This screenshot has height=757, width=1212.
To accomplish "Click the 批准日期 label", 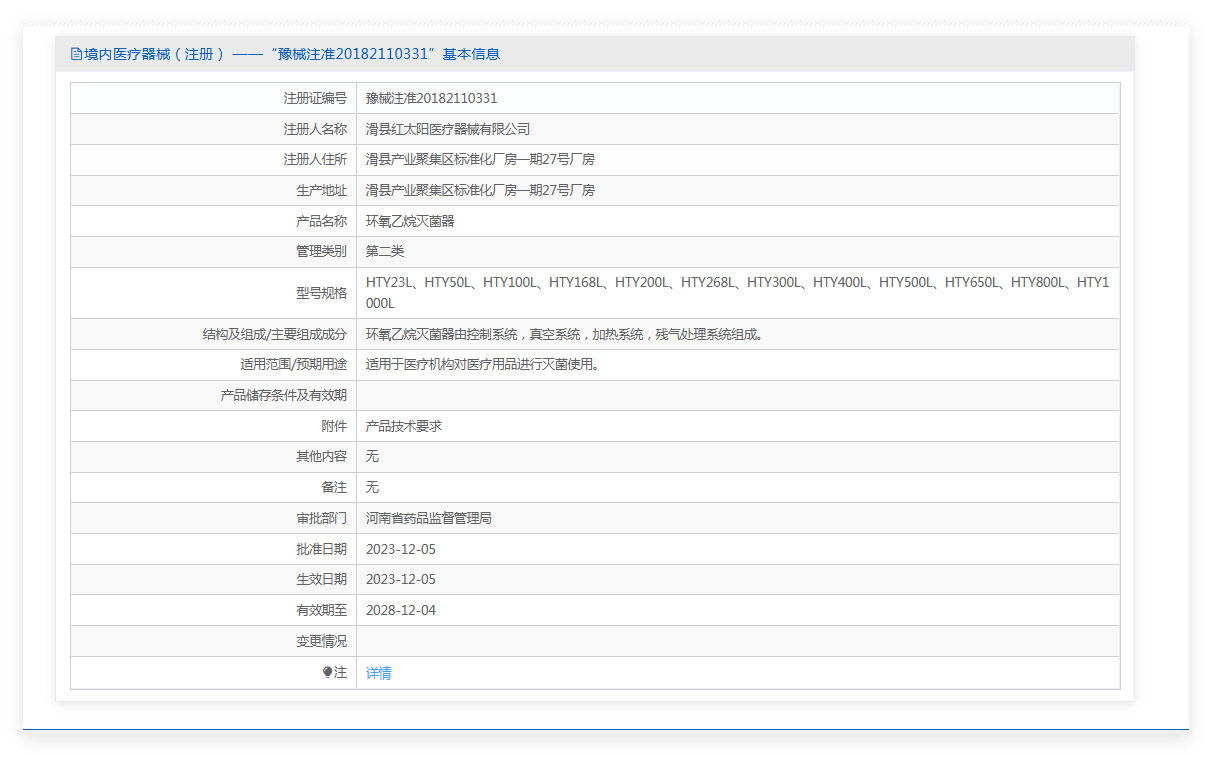I will pyautogui.click(x=321, y=549).
